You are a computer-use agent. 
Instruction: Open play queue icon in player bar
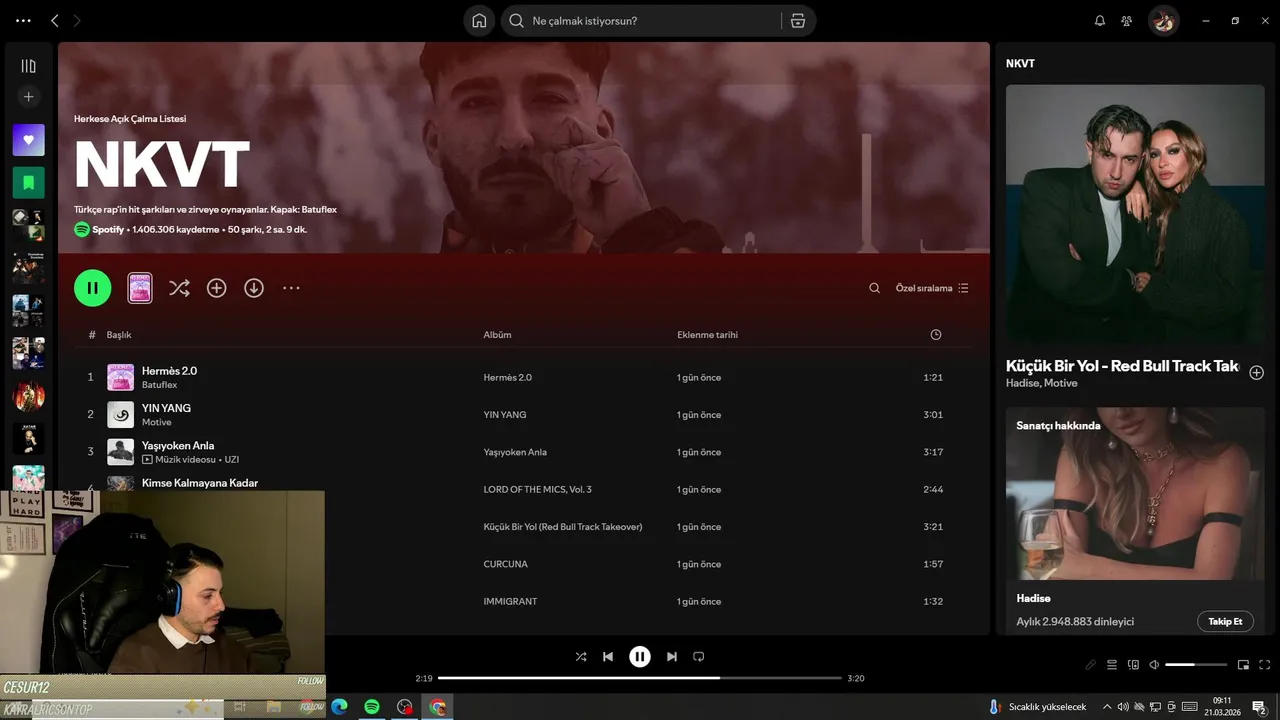coord(1112,665)
